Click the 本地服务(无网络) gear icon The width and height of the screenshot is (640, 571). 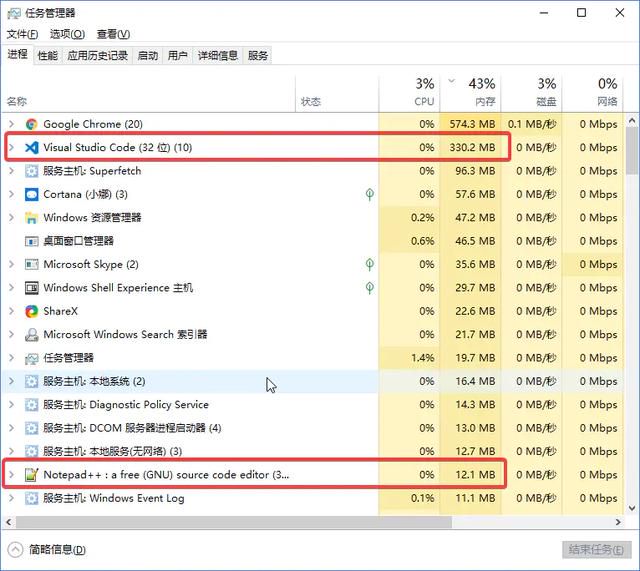[31, 451]
